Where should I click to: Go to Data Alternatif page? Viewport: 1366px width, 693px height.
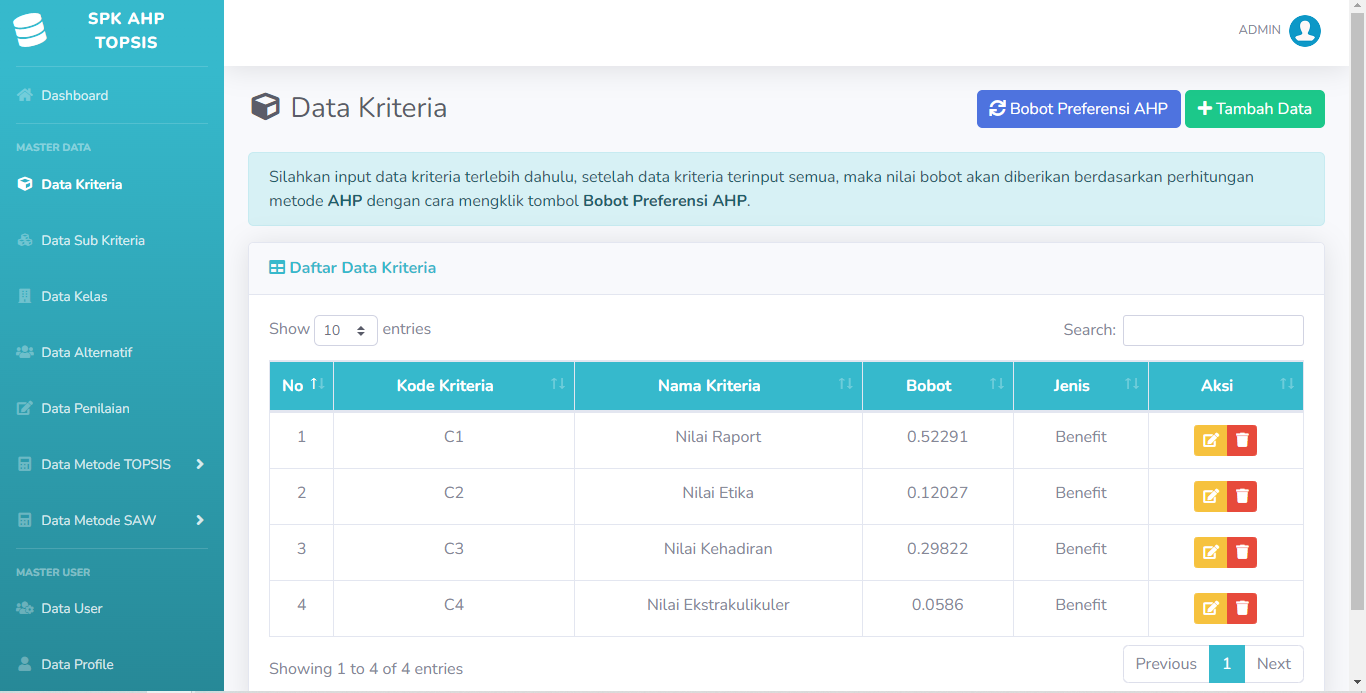87,352
